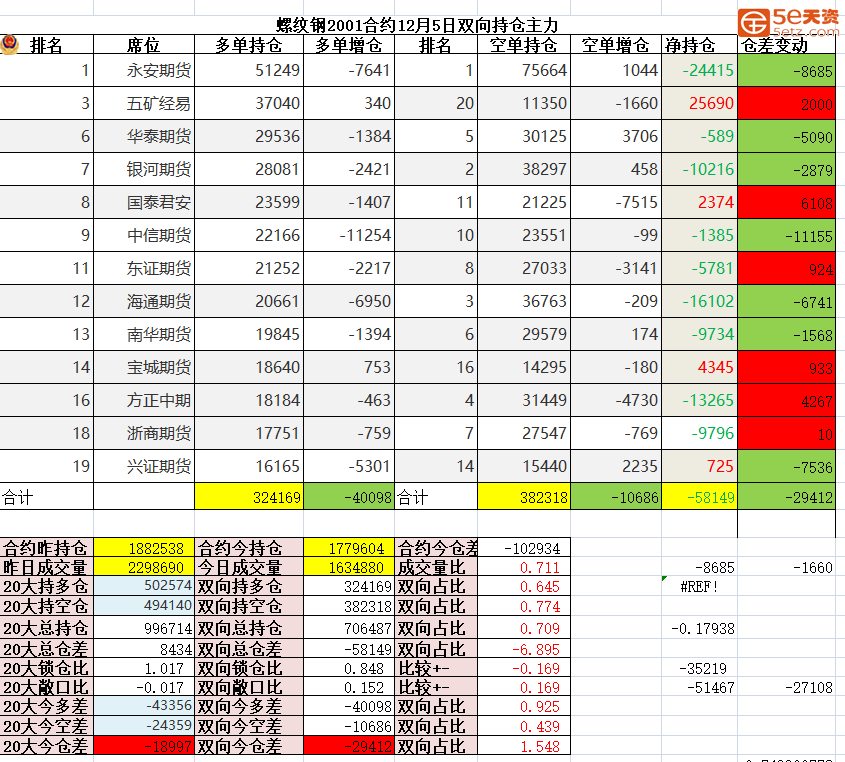
Task: Select the 多单持仓 column header
Action: pyautogui.click(x=249, y=45)
